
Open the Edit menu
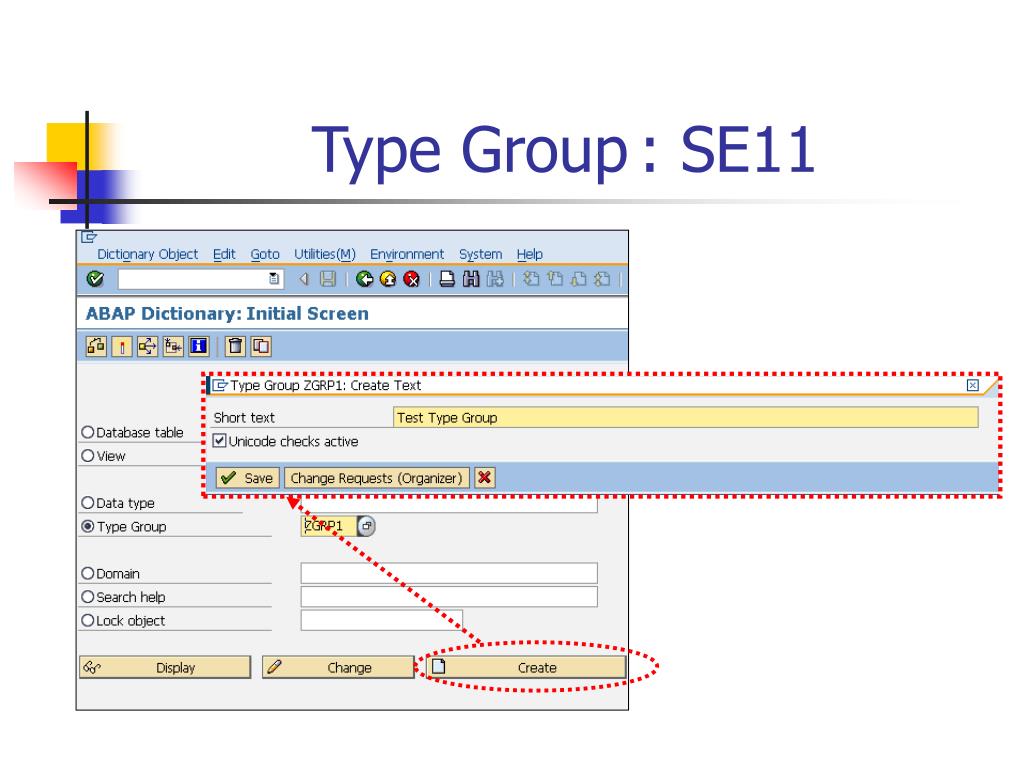224,254
